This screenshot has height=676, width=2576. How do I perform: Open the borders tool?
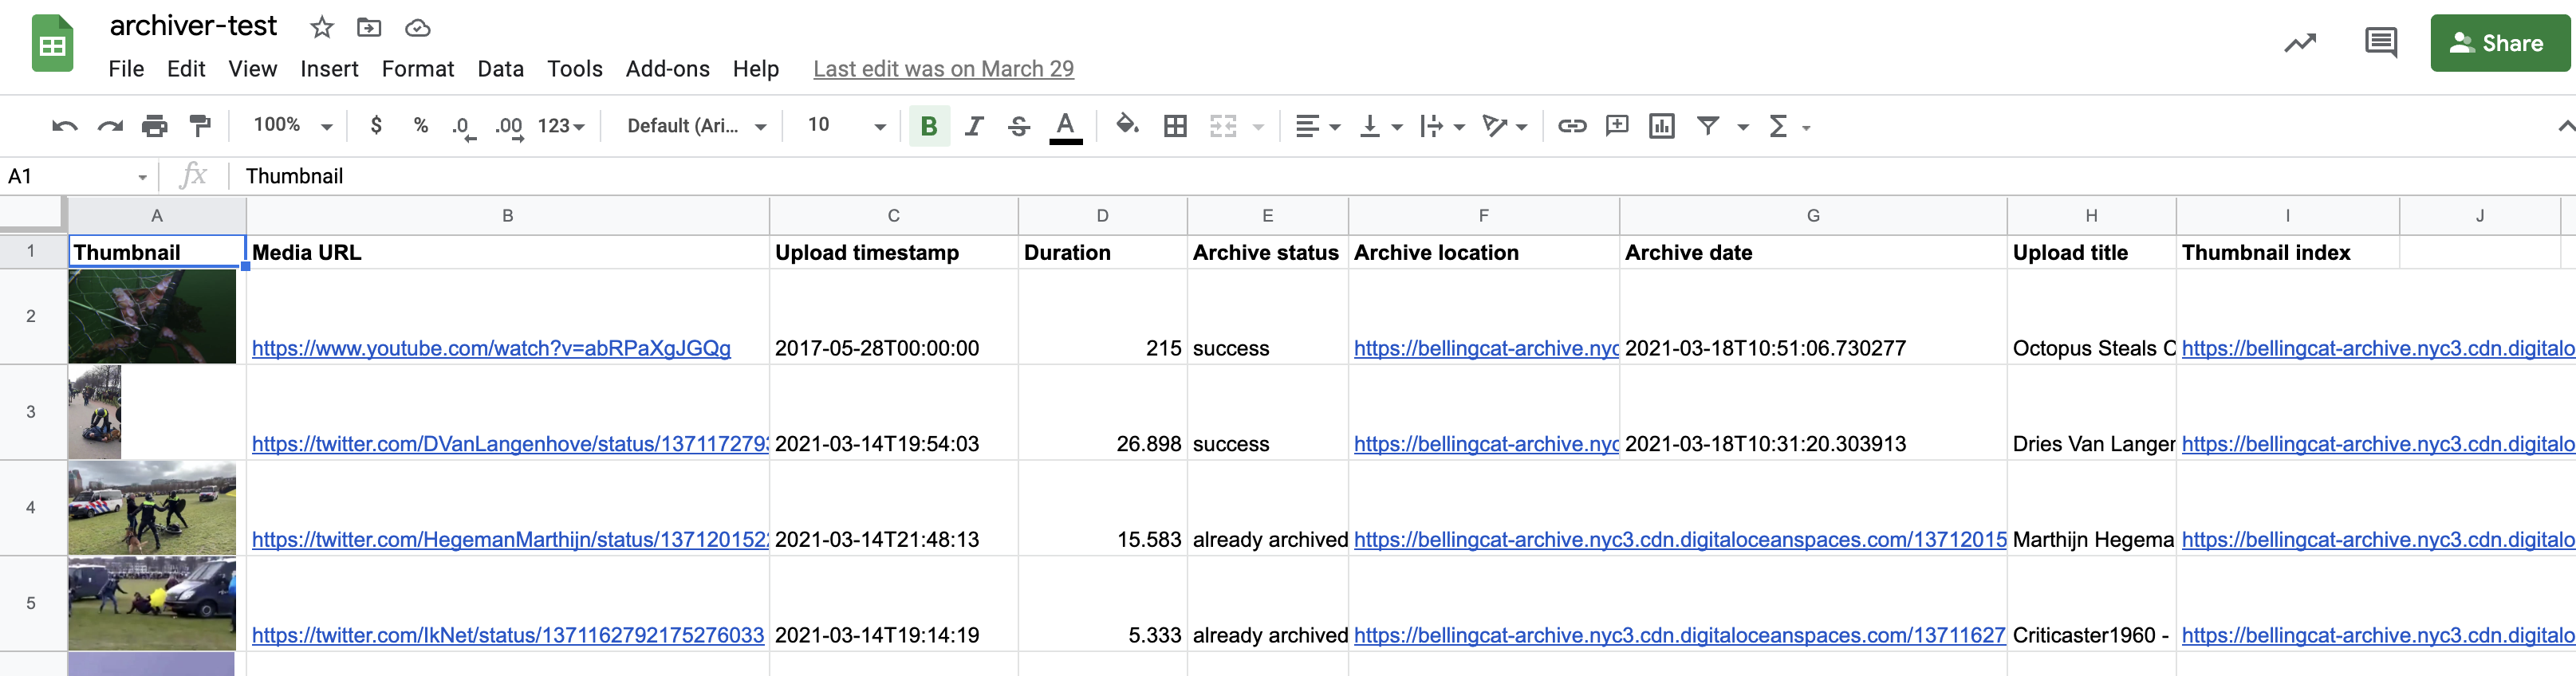1175,126
